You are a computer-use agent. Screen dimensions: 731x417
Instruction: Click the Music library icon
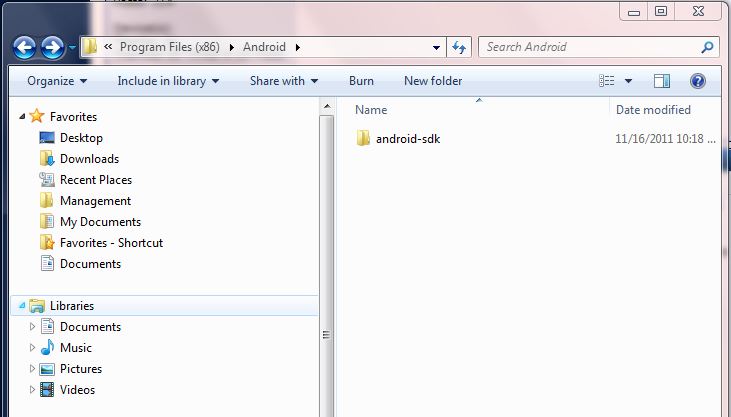click(47, 348)
